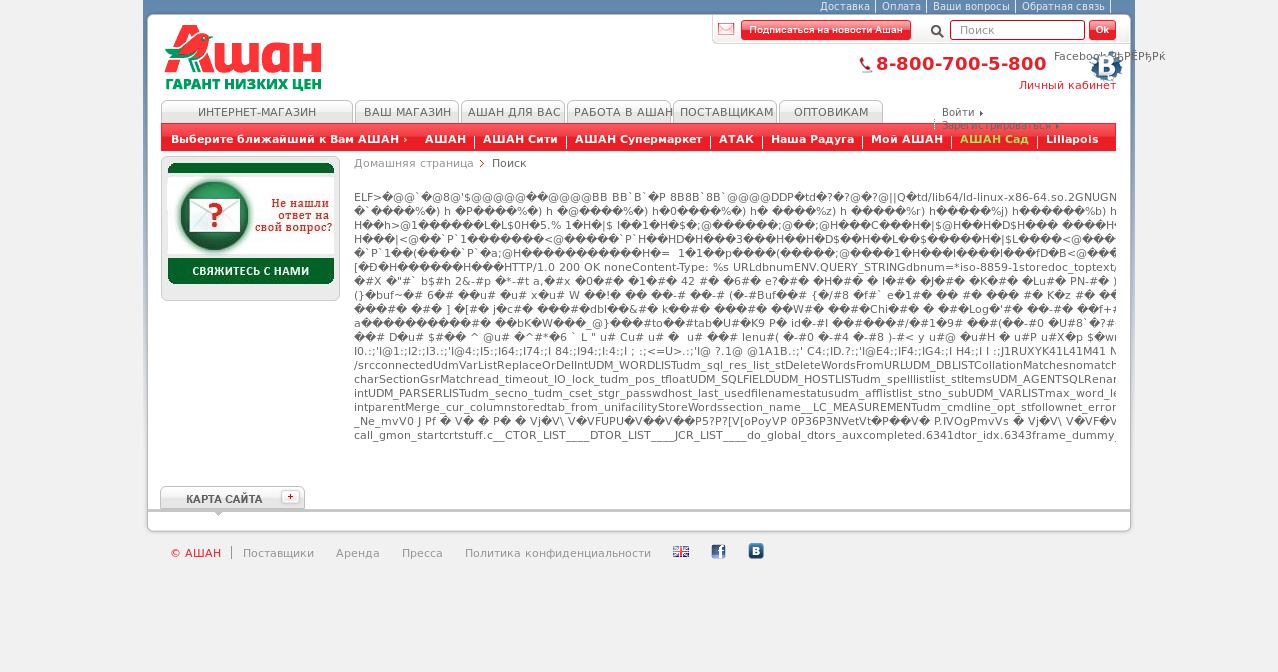Image resolution: width=1278 pixels, height=672 pixels.
Task: Click Домашняя страница breadcrumb
Action: (x=414, y=163)
